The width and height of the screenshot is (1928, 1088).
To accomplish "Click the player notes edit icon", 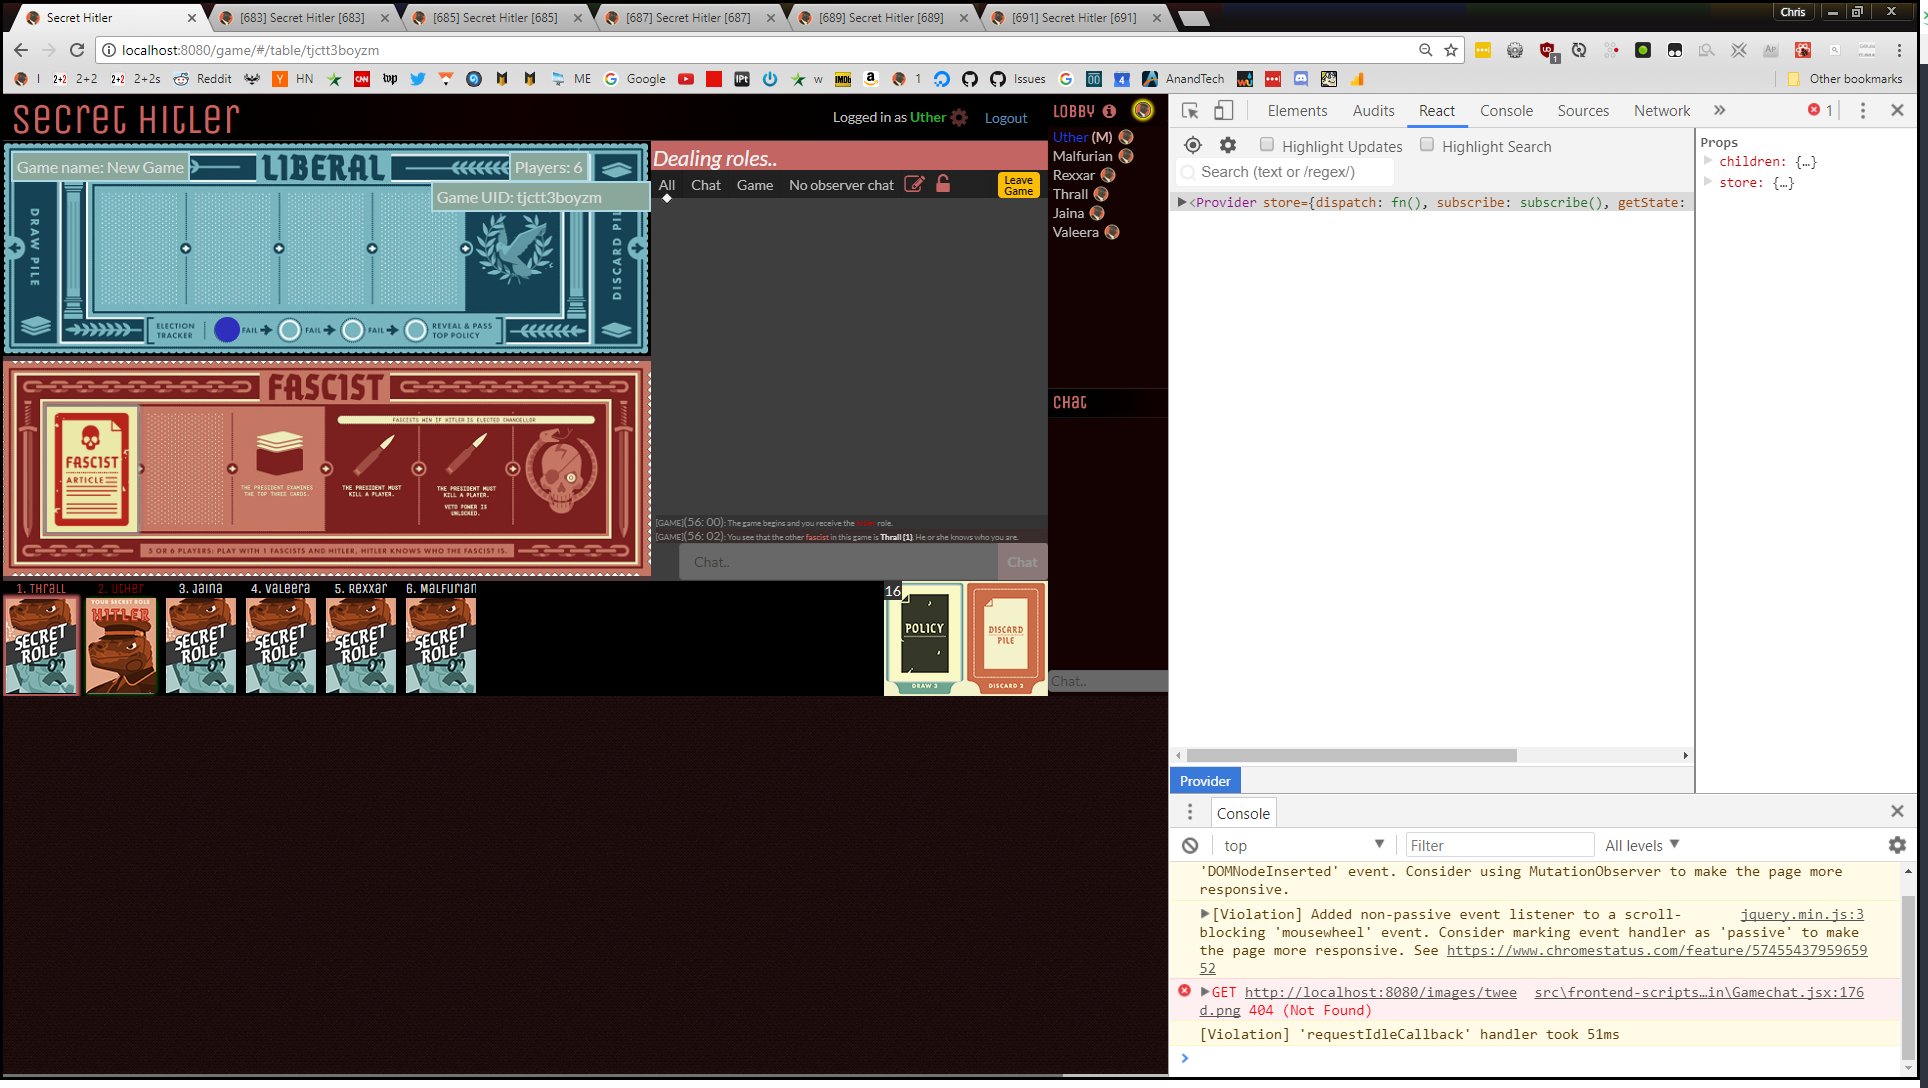I will tap(914, 184).
